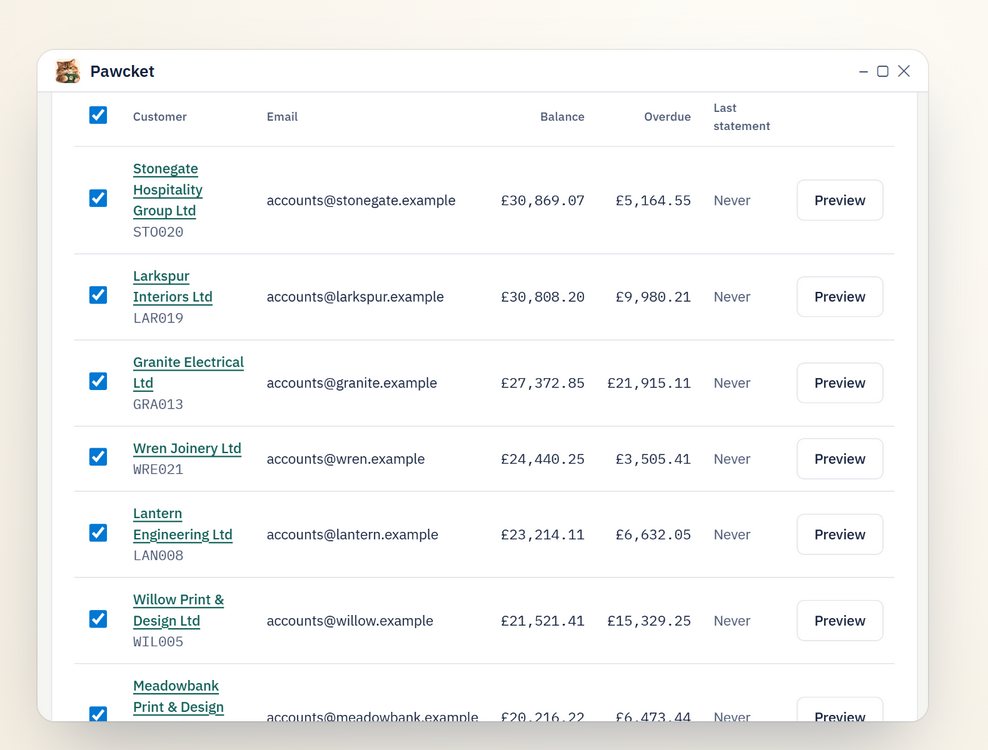The image size is (988, 750).
Task: Open Meadowbank Print & Design link
Action: click(178, 696)
